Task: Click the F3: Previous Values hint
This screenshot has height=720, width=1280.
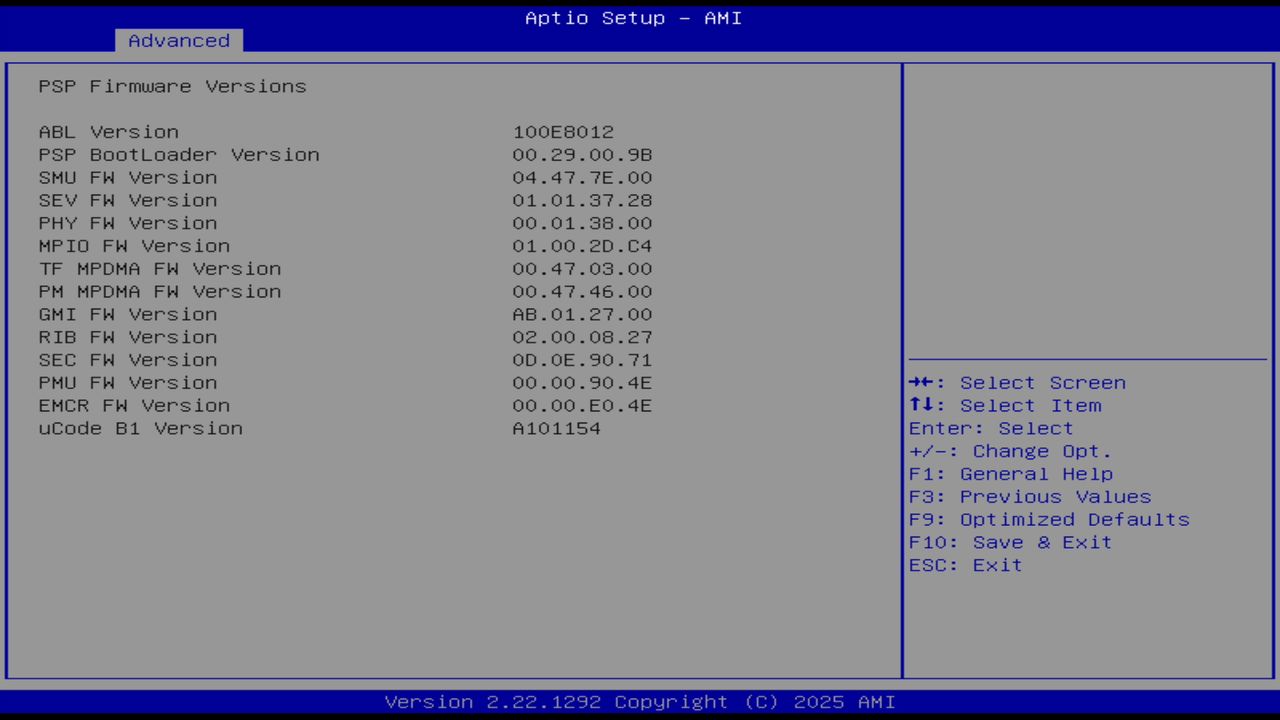Action: tap(1030, 497)
